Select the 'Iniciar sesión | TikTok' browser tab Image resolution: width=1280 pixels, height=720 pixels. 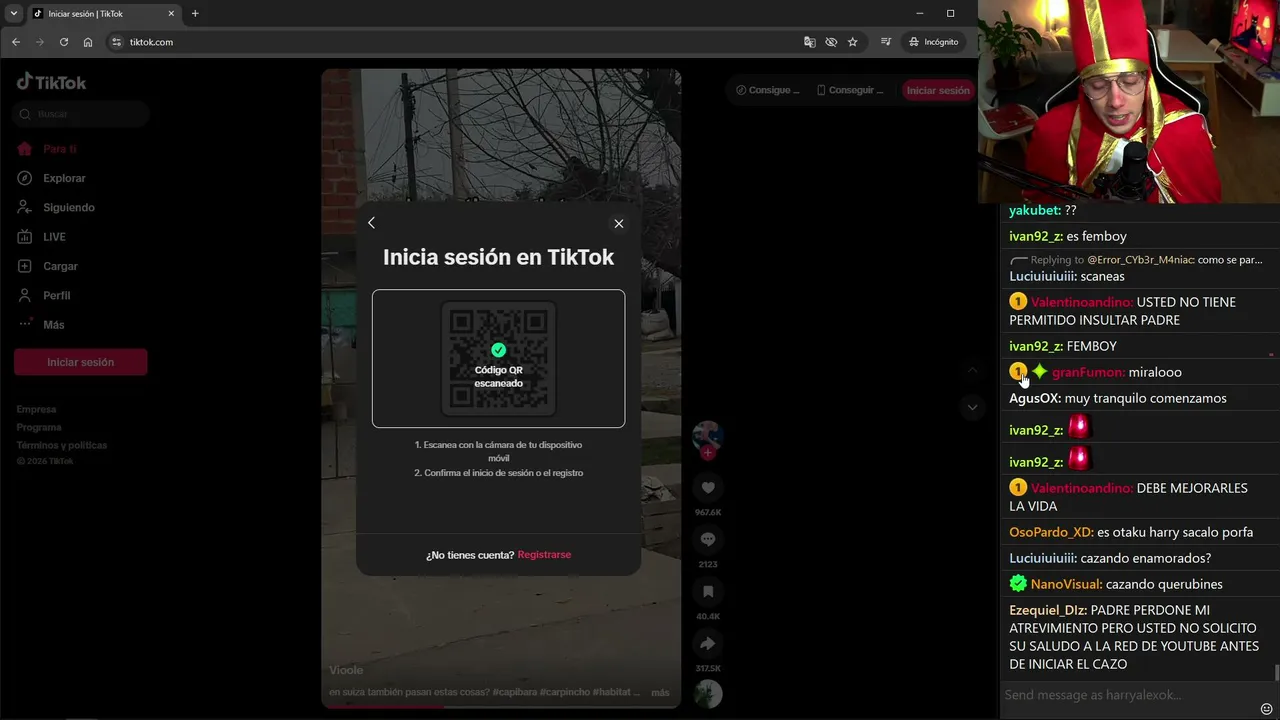[104, 13]
